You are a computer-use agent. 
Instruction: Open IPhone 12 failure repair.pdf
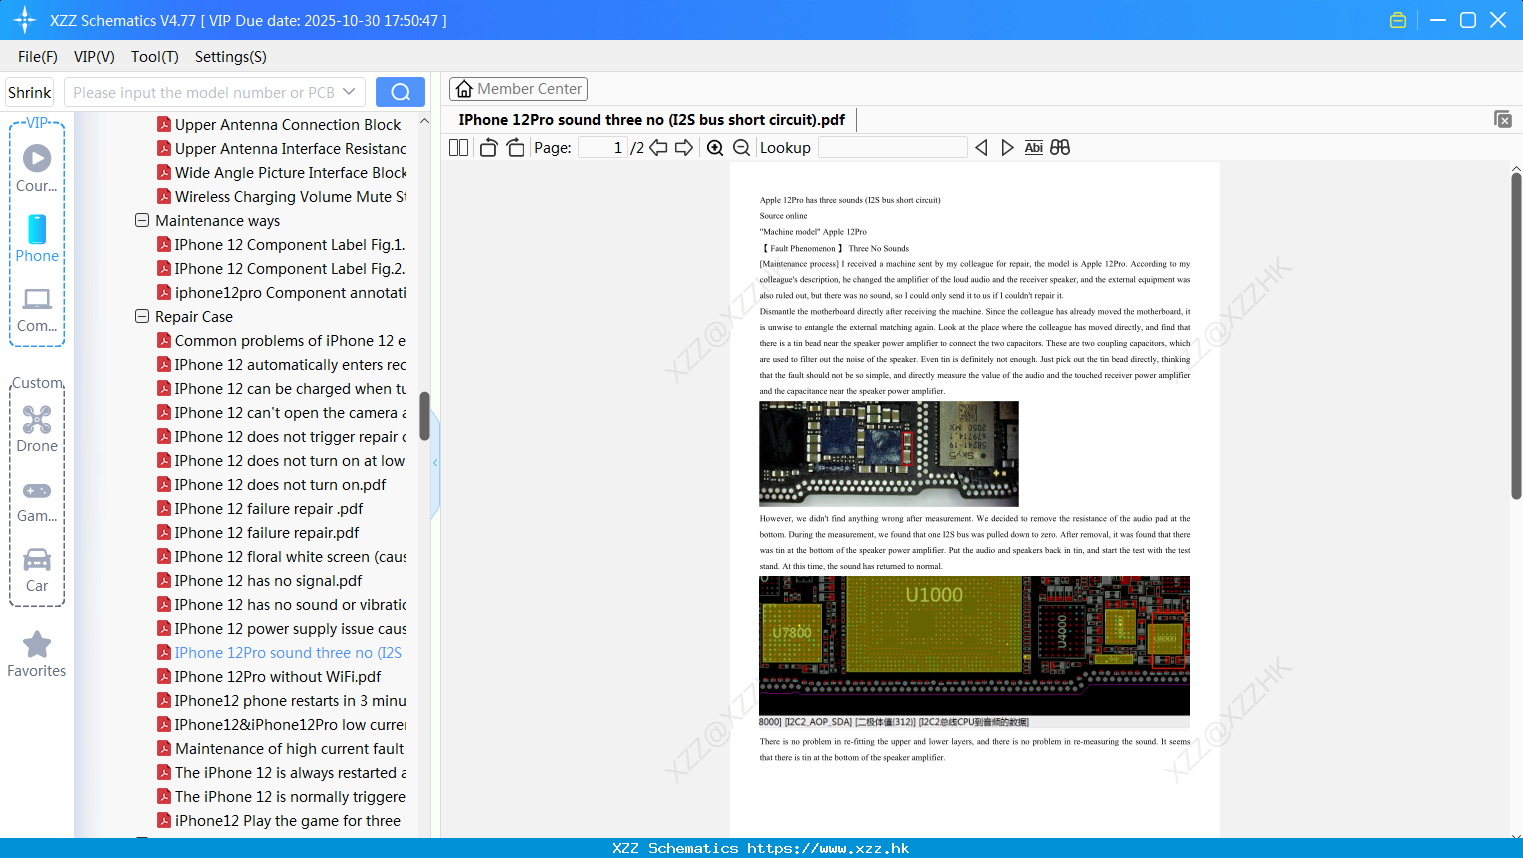[259, 532]
